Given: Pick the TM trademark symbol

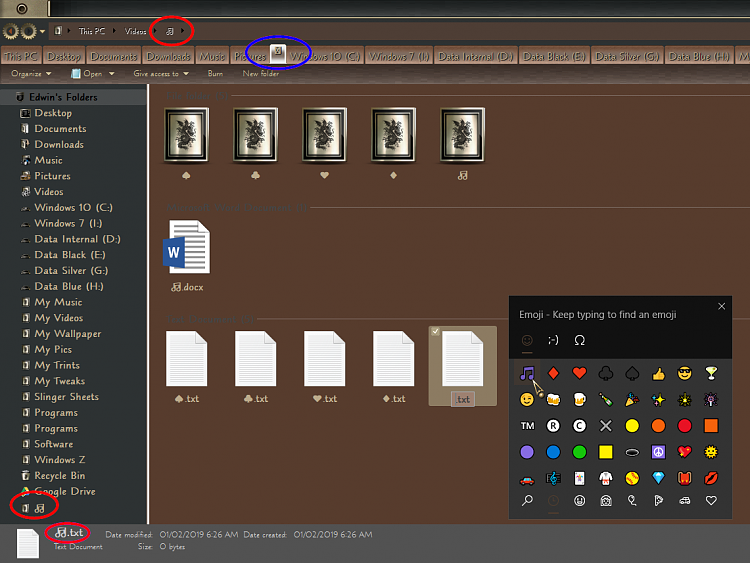Looking at the screenshot, I should click(x=527, y=426).
